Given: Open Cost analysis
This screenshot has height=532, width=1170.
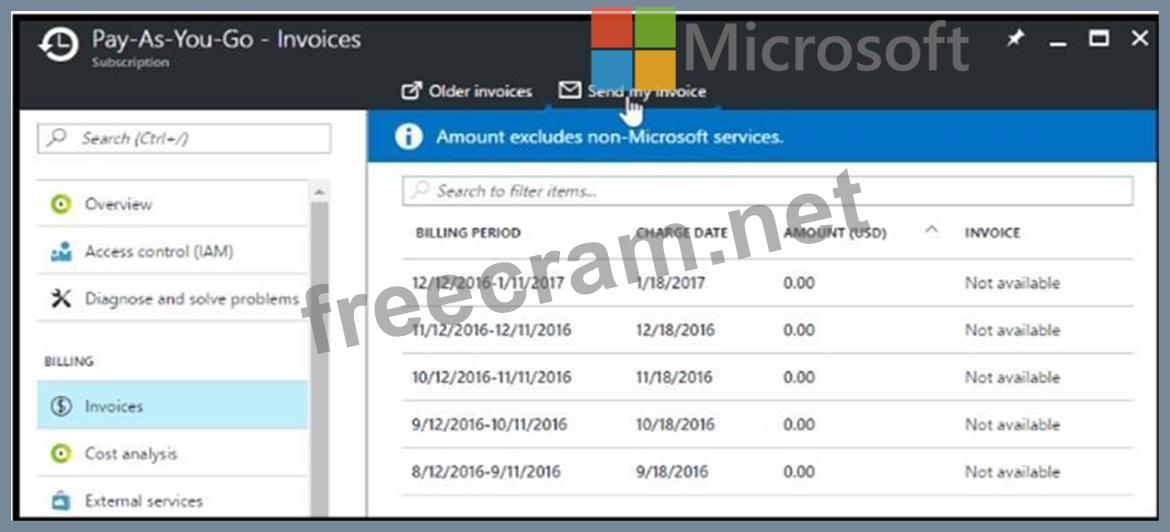Looking at the screenshot, I should pos(172,453).
